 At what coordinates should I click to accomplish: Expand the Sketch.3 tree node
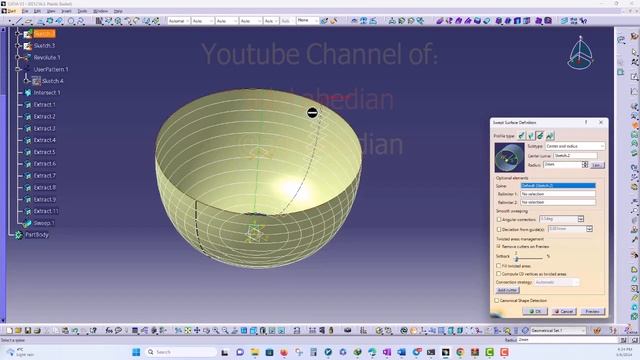pyautogui.click(x=18, y=46)
